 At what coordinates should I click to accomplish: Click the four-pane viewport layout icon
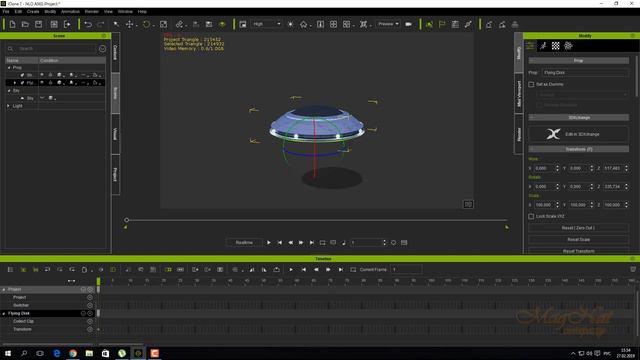[x=333, y=24]
